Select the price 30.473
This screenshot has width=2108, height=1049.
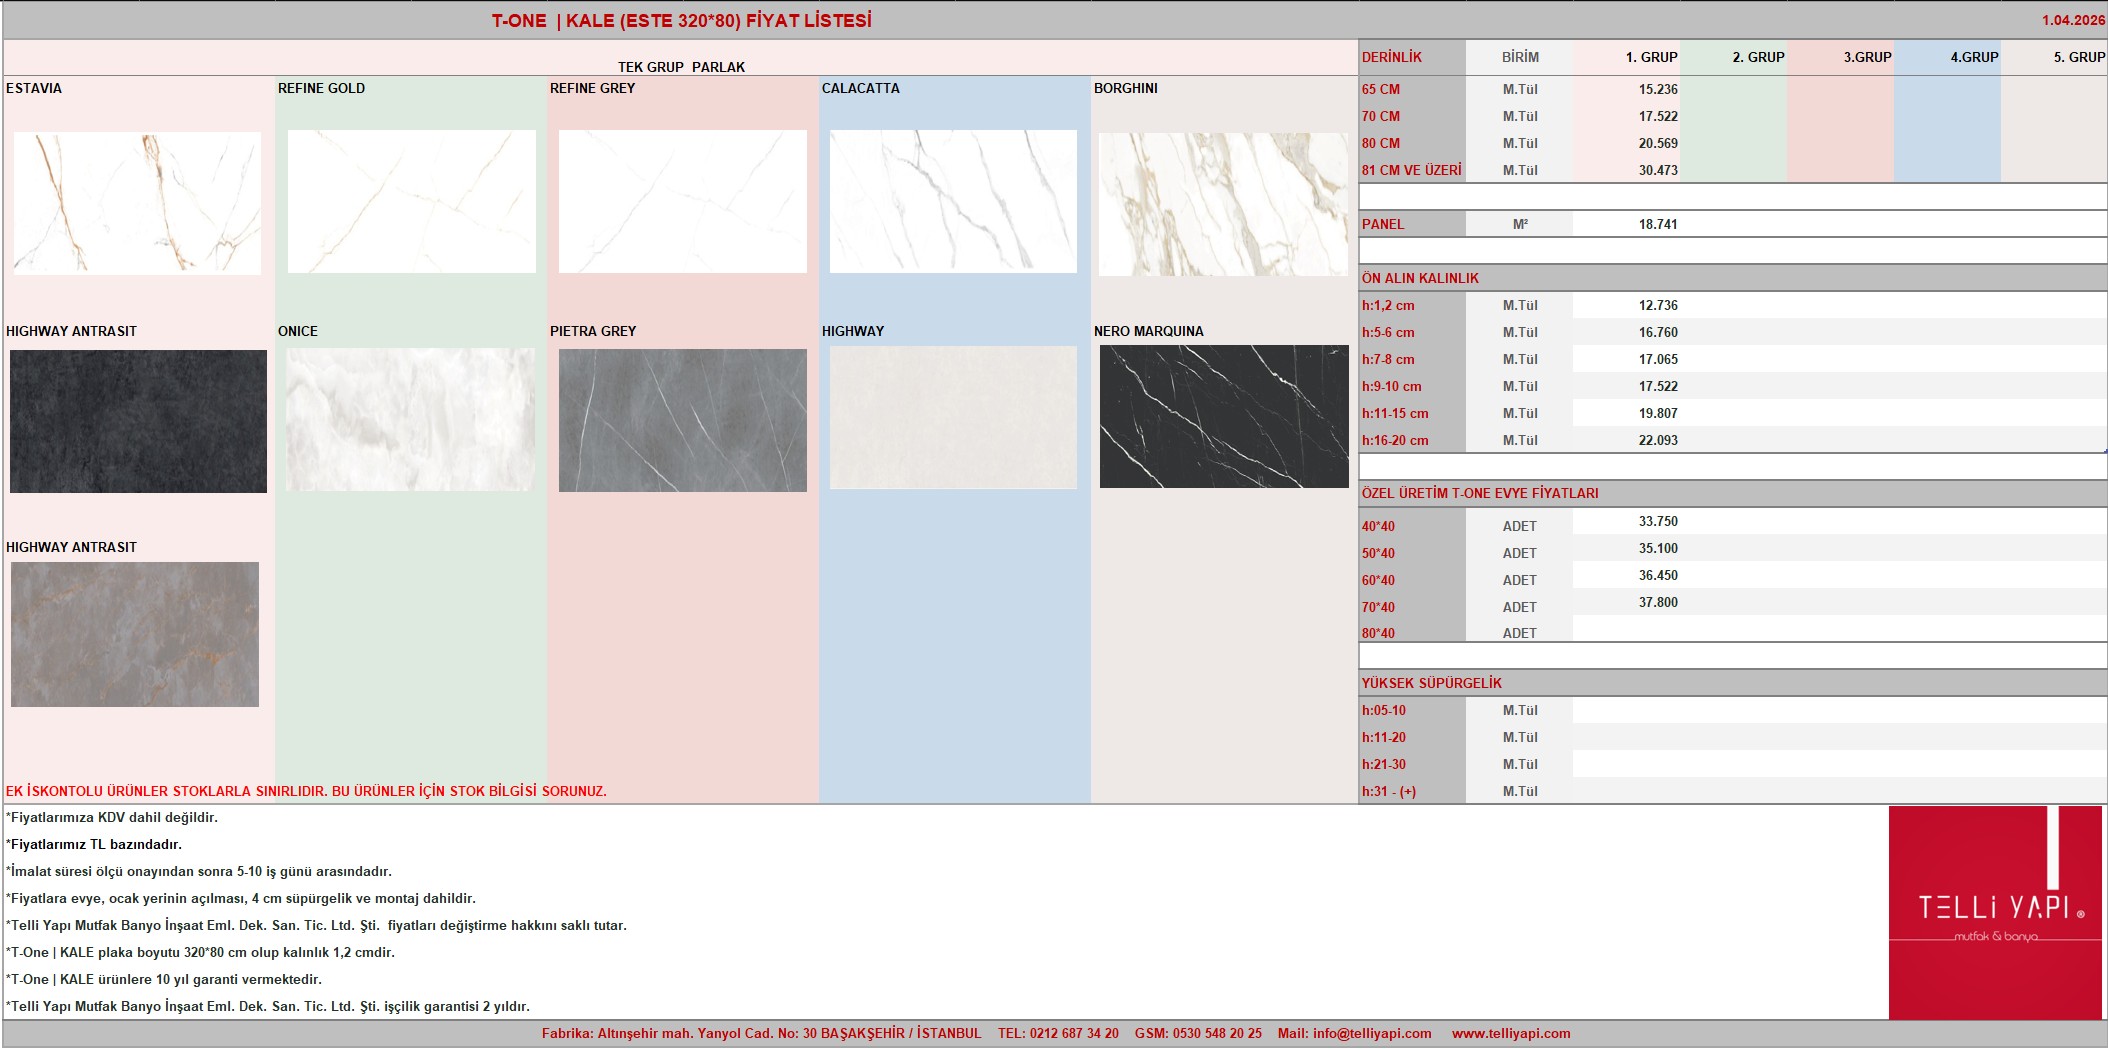coord(1658,170)
